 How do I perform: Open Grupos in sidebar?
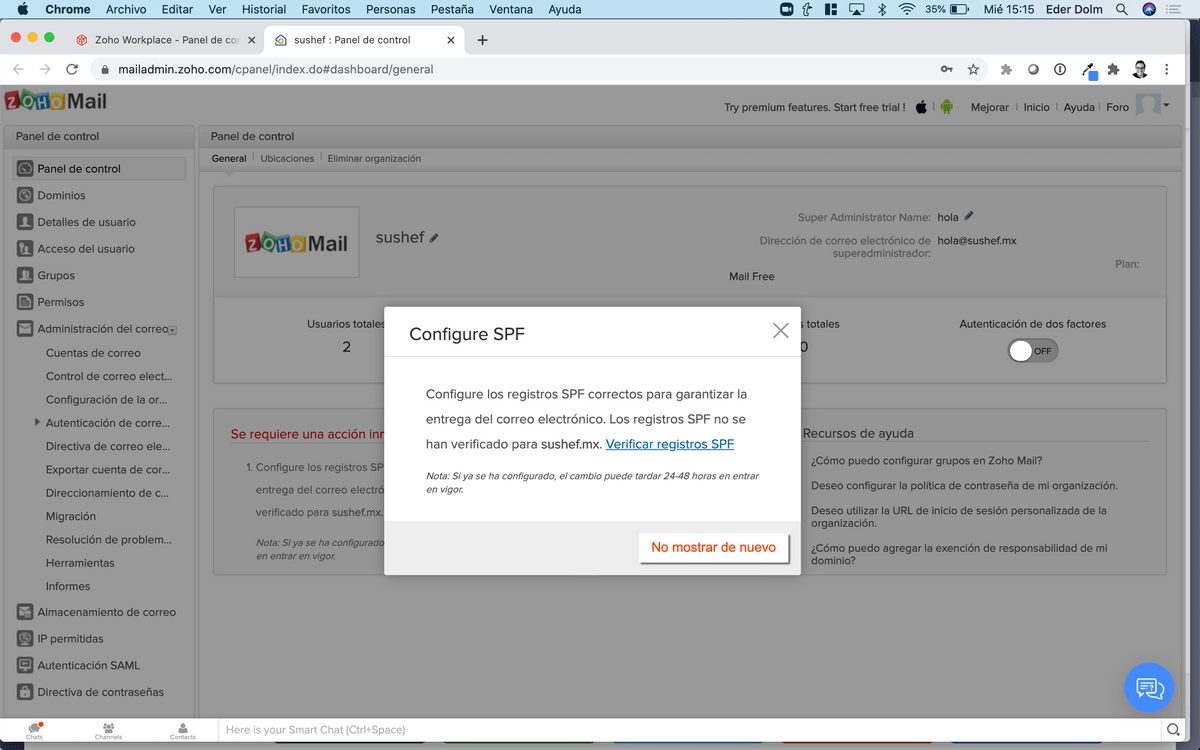tap(56, 275)
